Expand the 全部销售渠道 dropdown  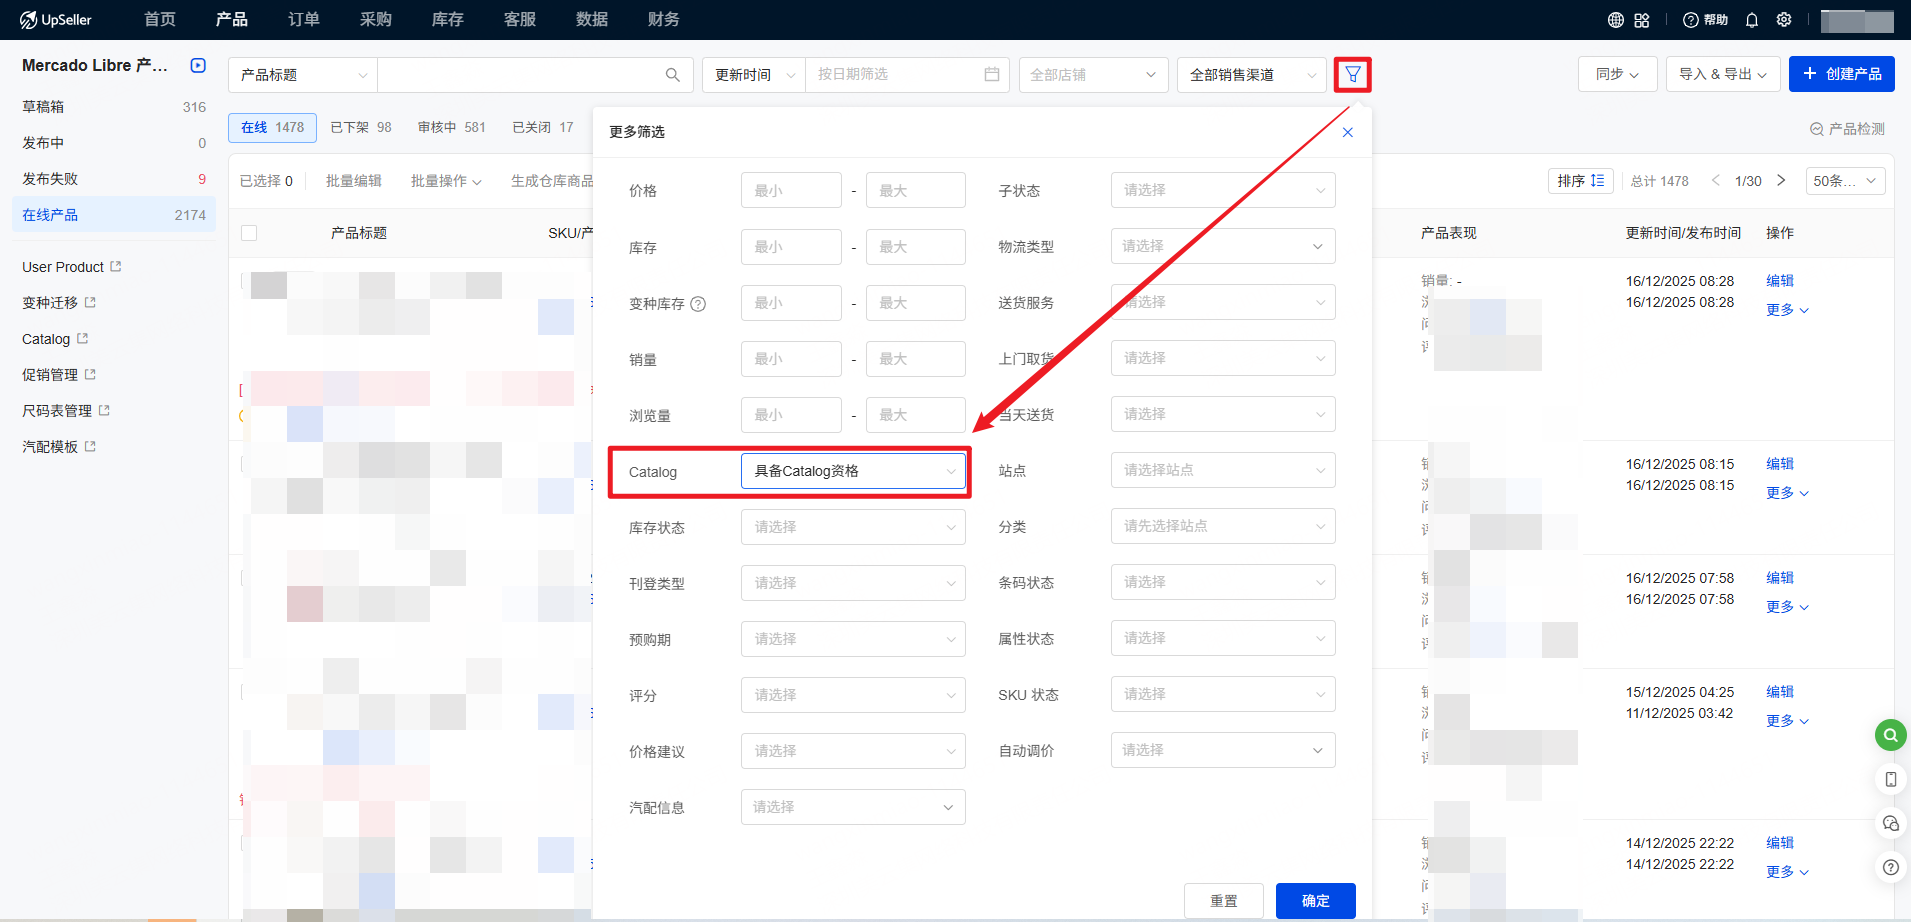click(x=1251, y=75)
